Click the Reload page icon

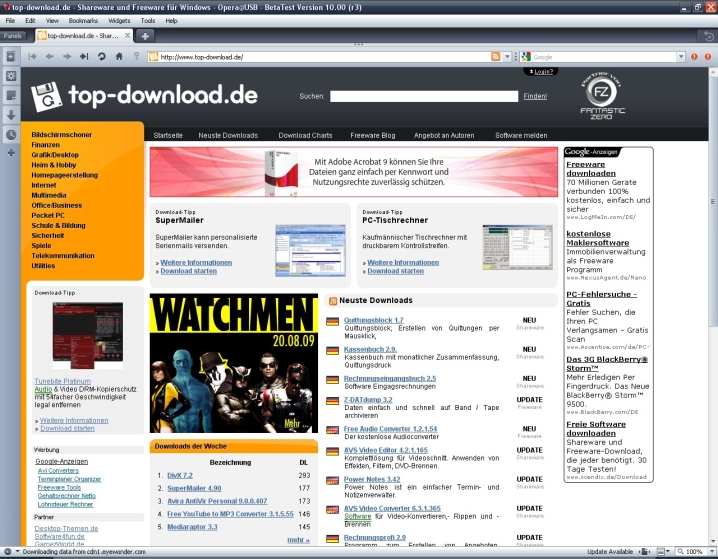[x=102, y=57]
